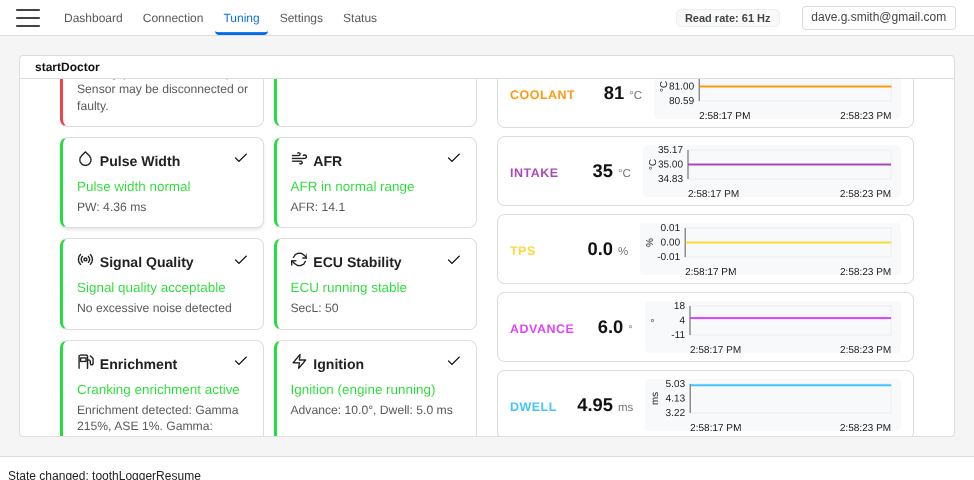Select the COOLANT gauge label
The image size is (974, 480).
click(542, 95)
